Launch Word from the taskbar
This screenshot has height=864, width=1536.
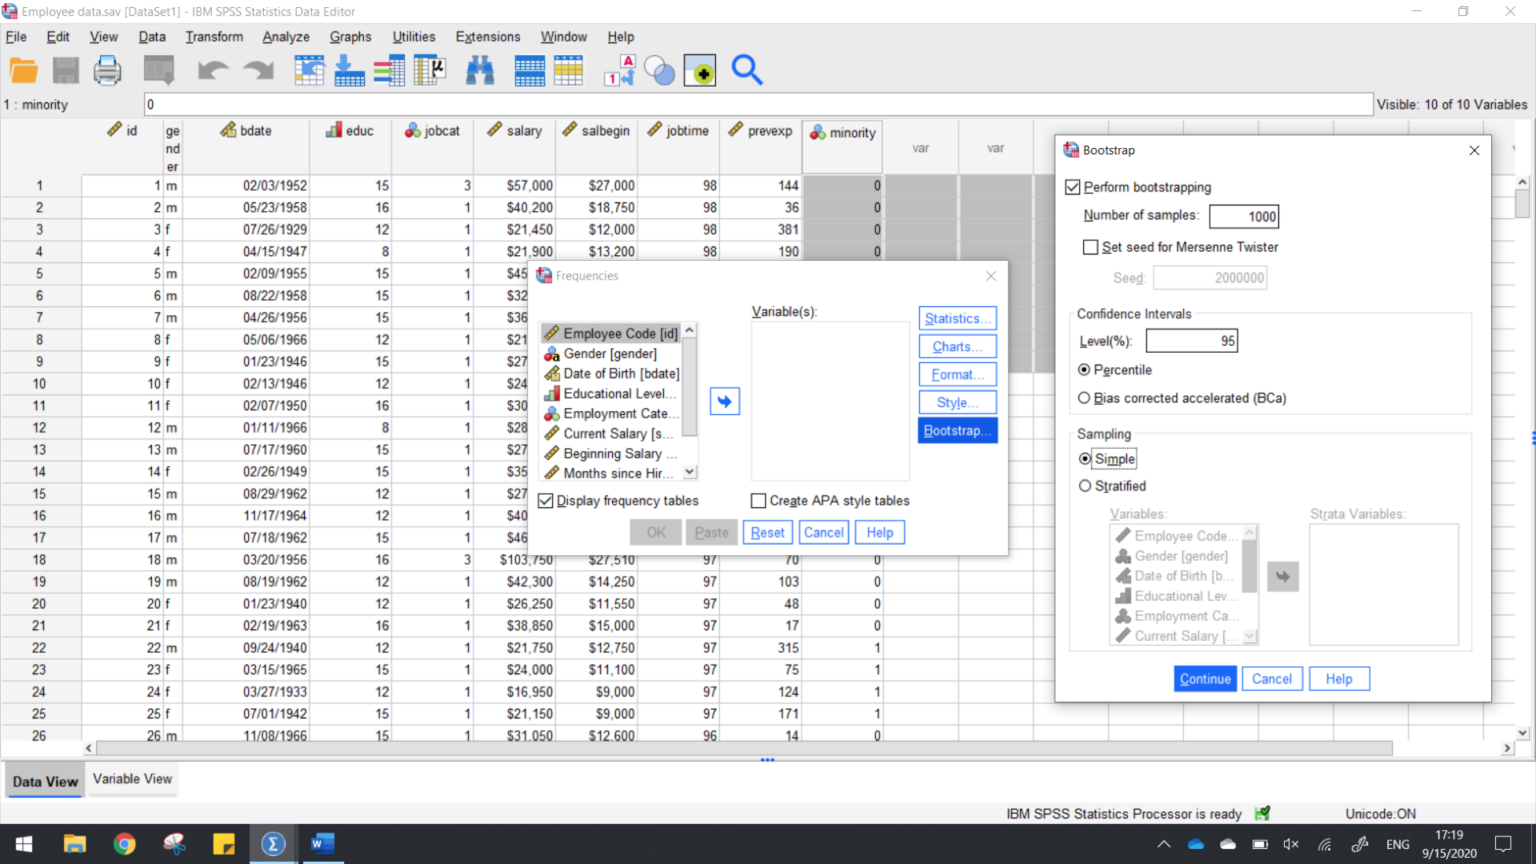[x=322, y=844]
